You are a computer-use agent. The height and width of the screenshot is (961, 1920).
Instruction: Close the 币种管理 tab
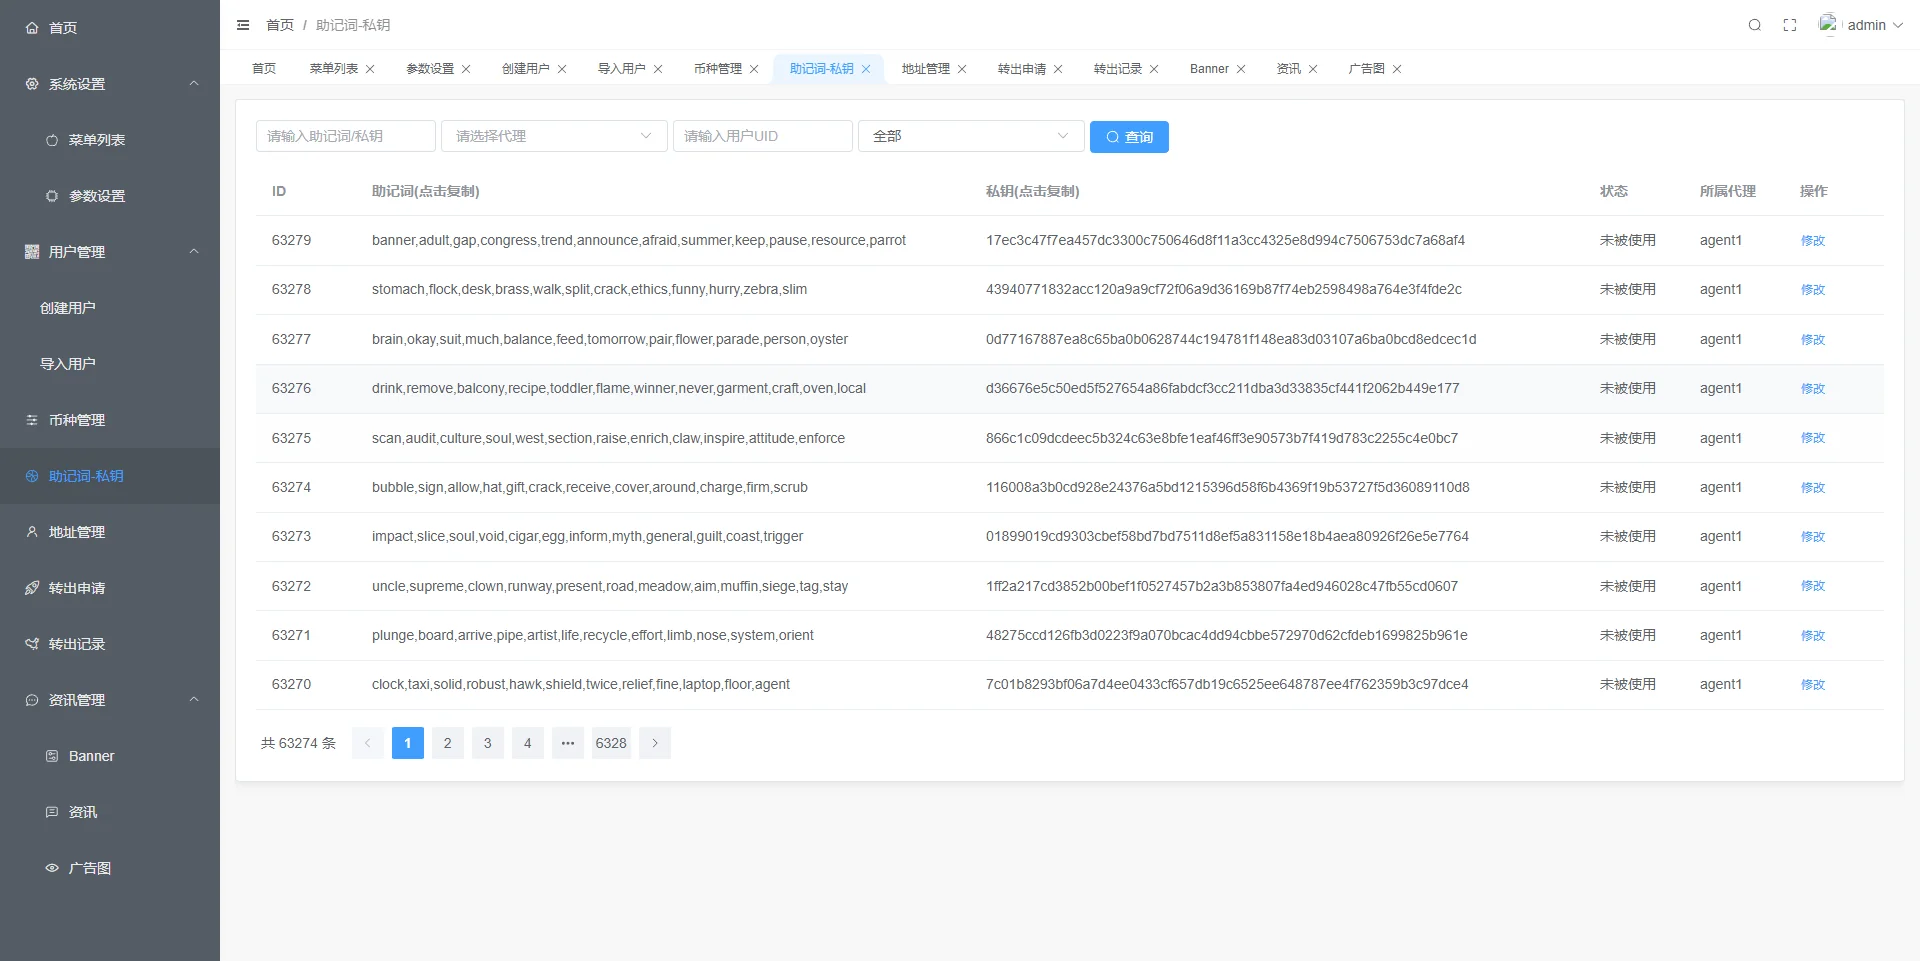click(754, 69)
